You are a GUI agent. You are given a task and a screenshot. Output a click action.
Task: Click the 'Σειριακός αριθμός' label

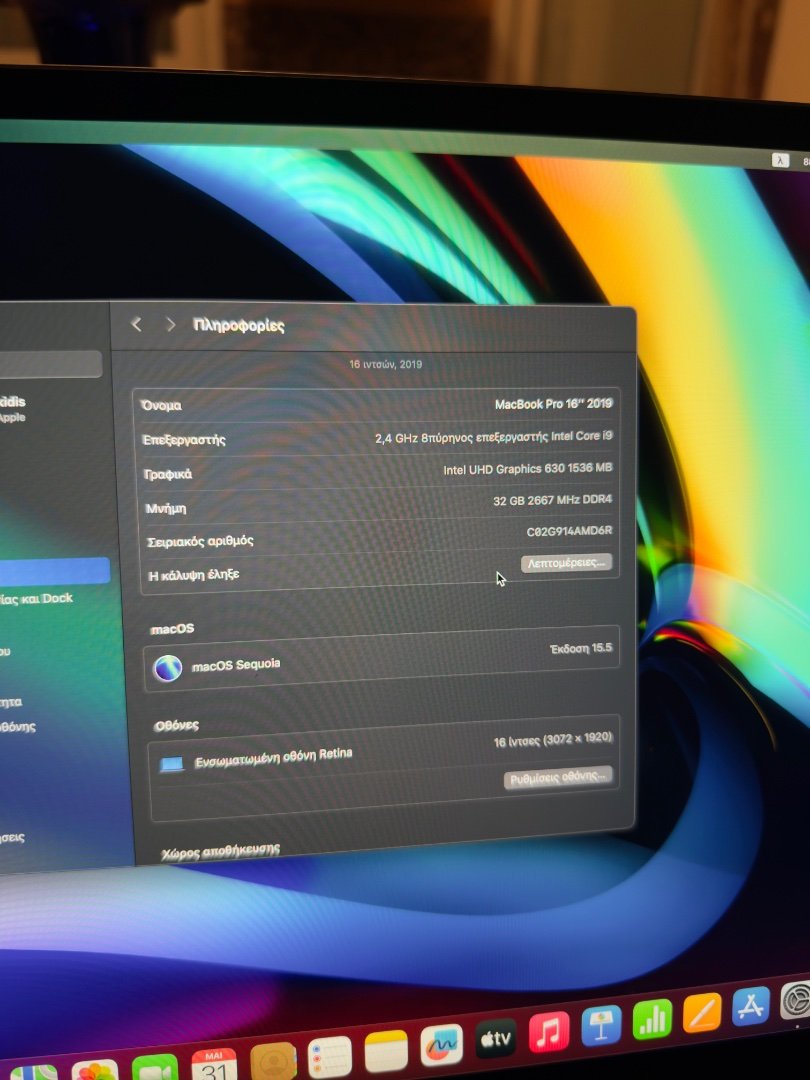[200, 541]
